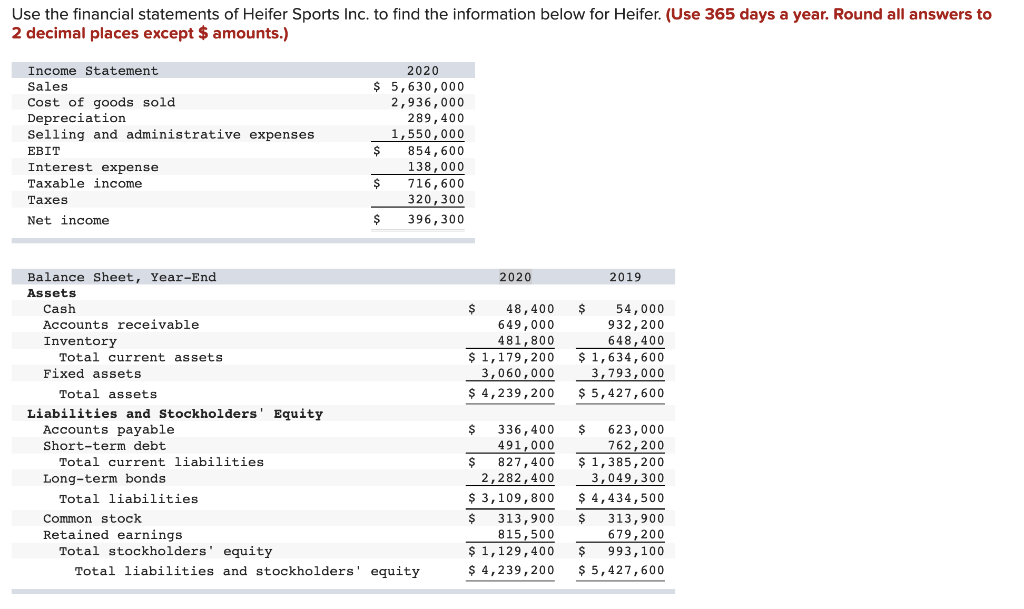Click the 2020 Cash value 48,400
This screenshot has height=609, width=1024.
530,309
